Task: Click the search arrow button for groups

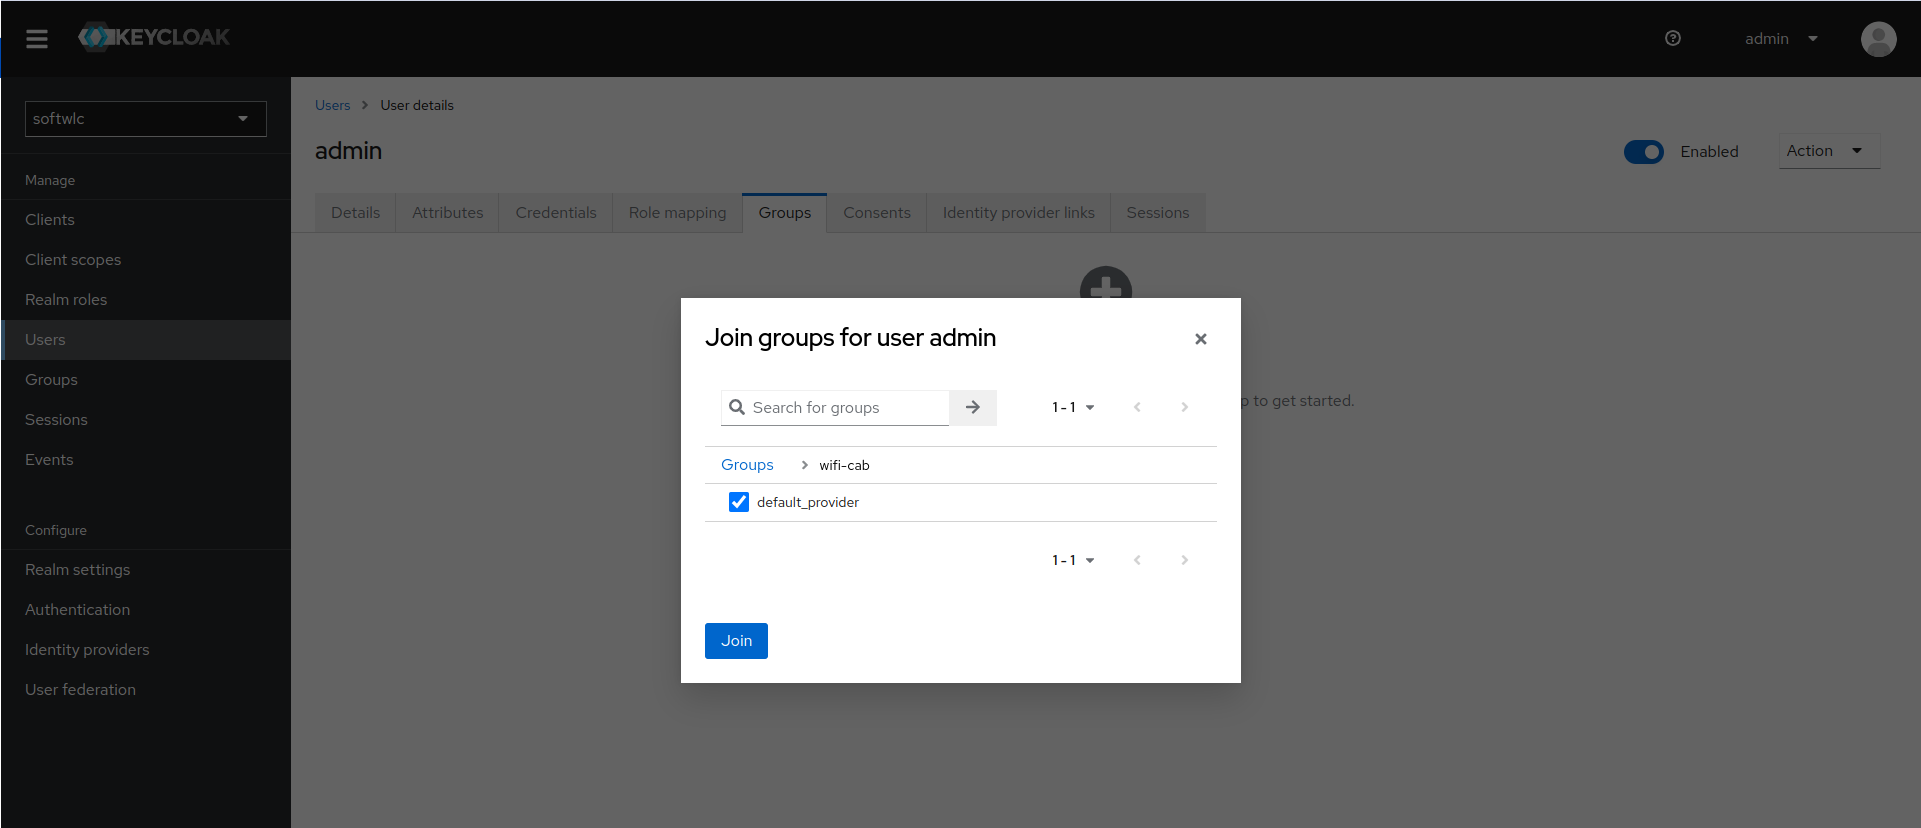Action: pos(972,408)
